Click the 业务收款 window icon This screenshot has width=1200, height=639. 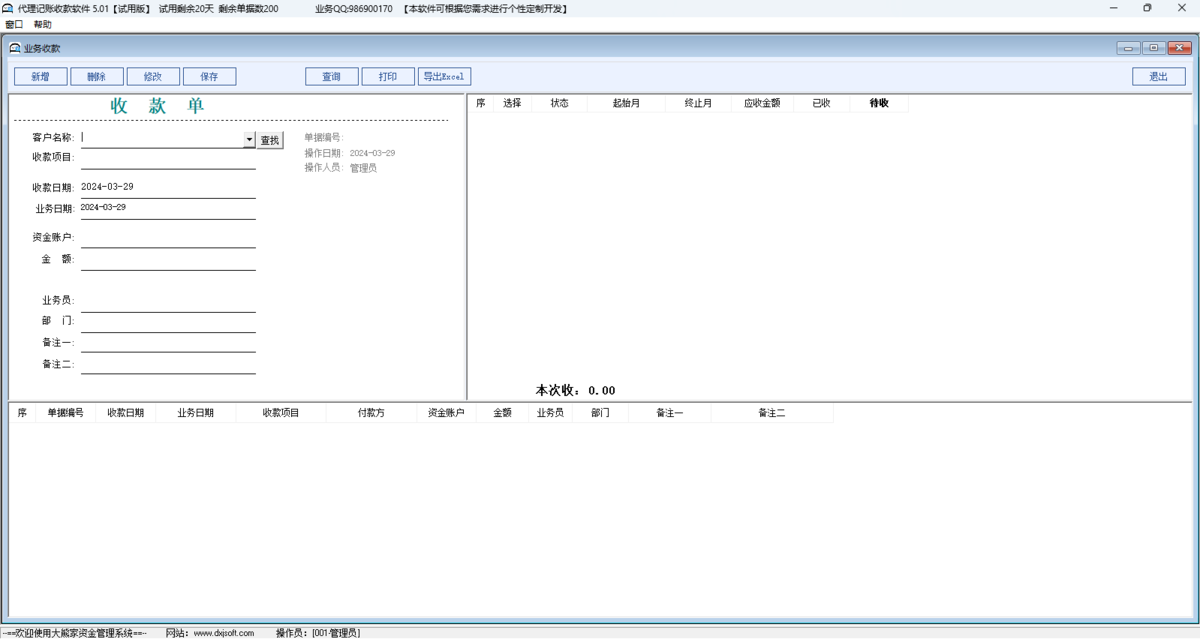15,48
